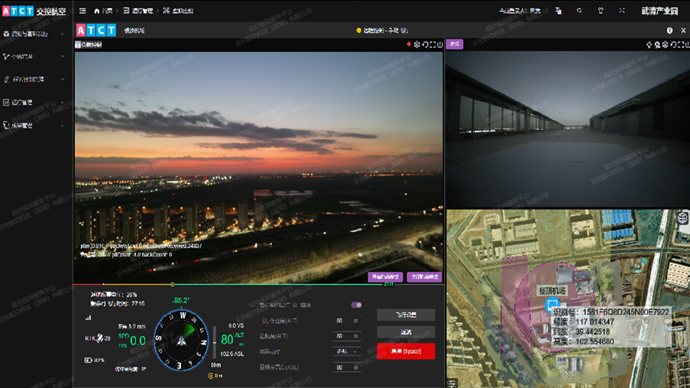Open dropdown in flight parameters panel
690x388 pixels.
coord(347,351)
